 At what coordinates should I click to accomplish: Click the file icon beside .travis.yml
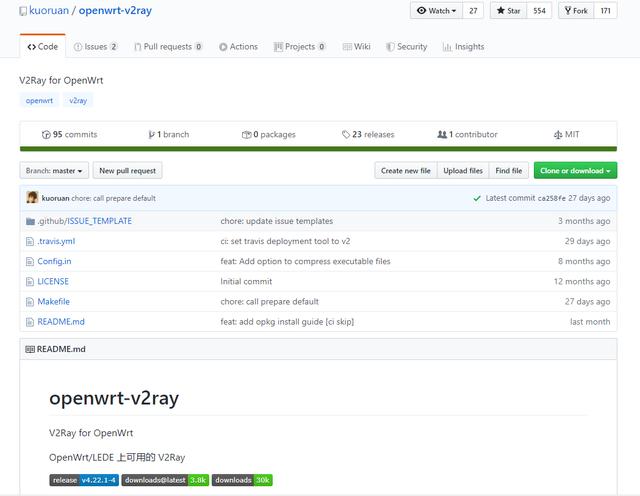30,242
